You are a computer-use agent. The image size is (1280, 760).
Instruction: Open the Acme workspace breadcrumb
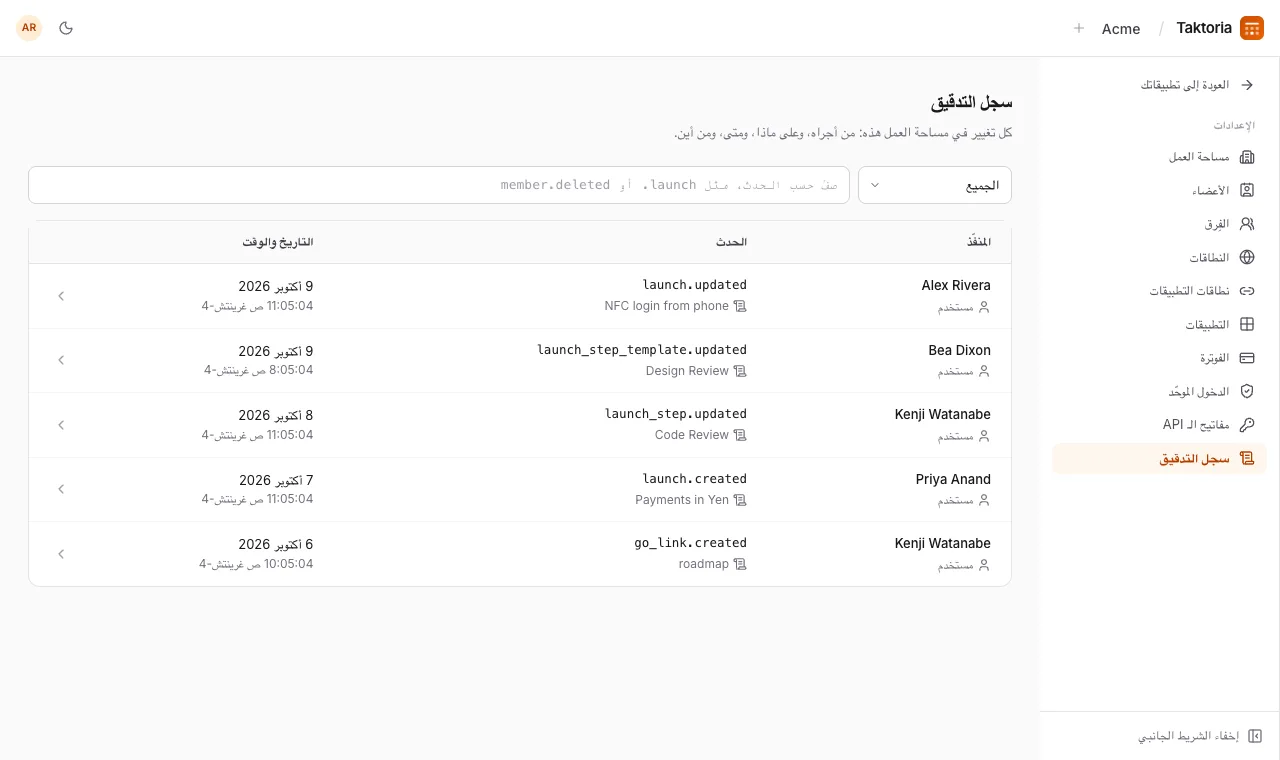[1121, 29]
